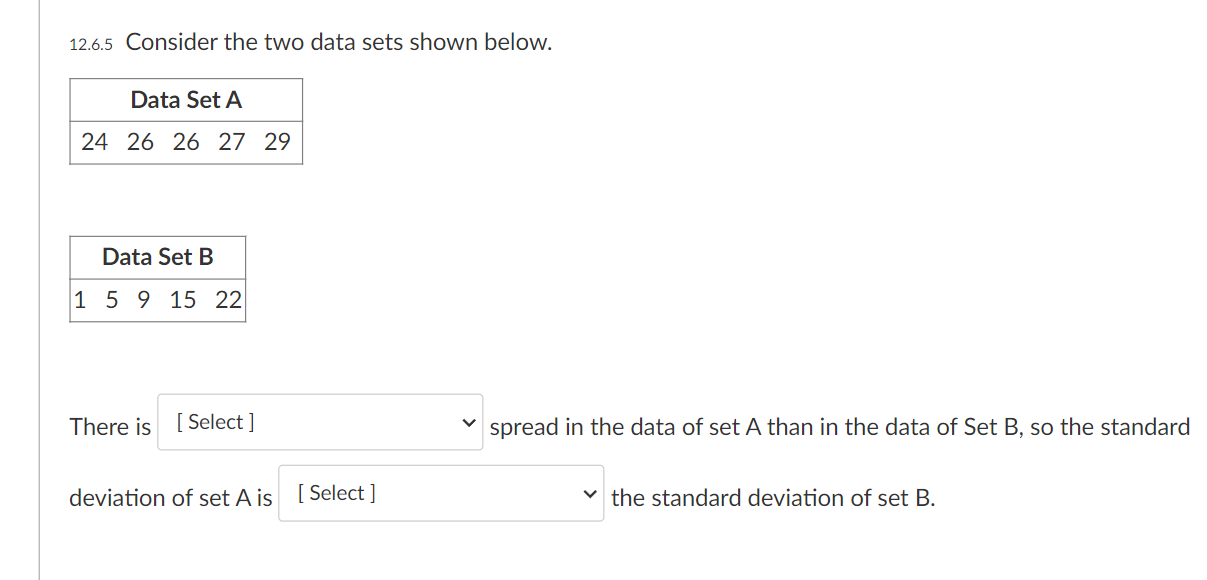Click the value 15 in Data Set B
The width and height of the screenshot is (1207, 580).
pyautogui.click(x=184, y=299)
